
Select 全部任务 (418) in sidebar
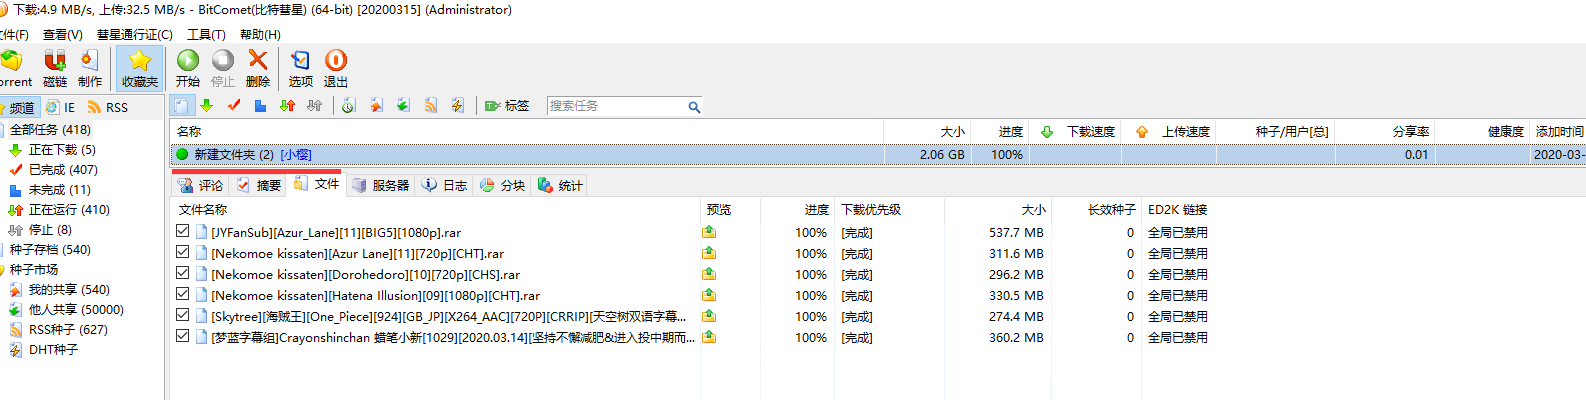pyautogui.click(x=50, y=130)
